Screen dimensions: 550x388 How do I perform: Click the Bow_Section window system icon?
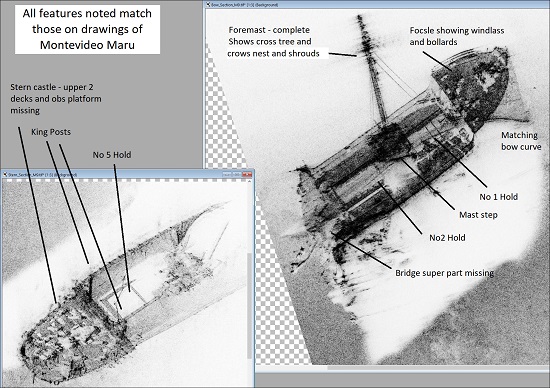point(208,5)
